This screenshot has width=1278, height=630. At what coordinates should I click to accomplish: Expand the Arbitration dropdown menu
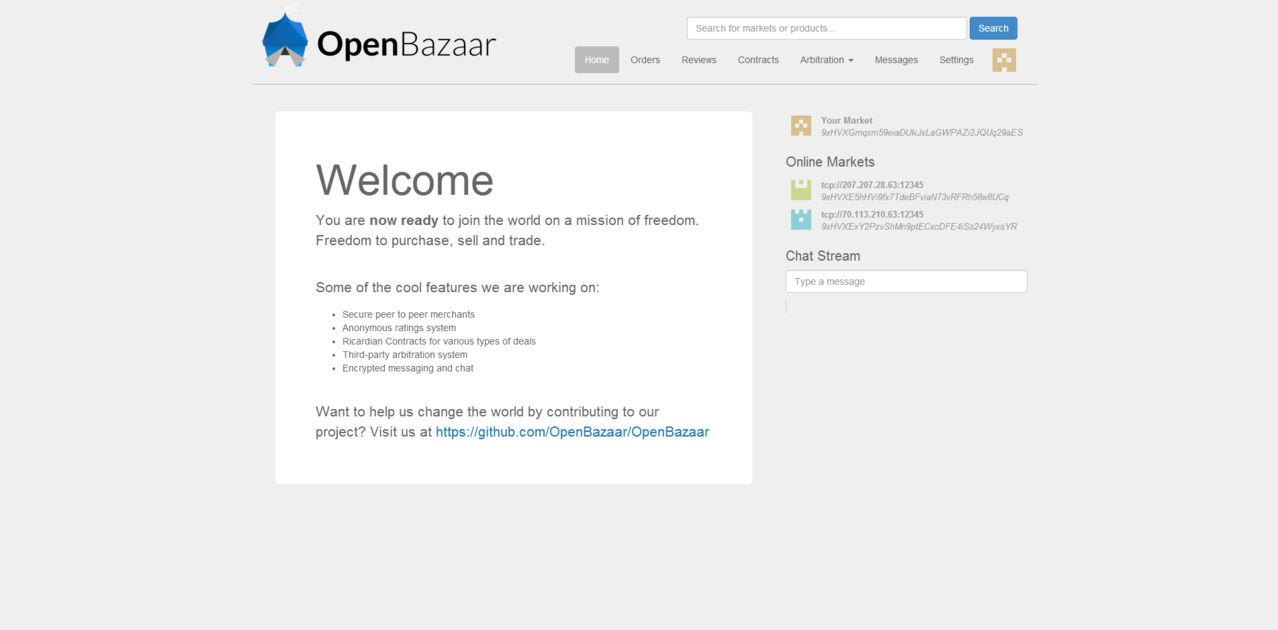tap(826, 60)
